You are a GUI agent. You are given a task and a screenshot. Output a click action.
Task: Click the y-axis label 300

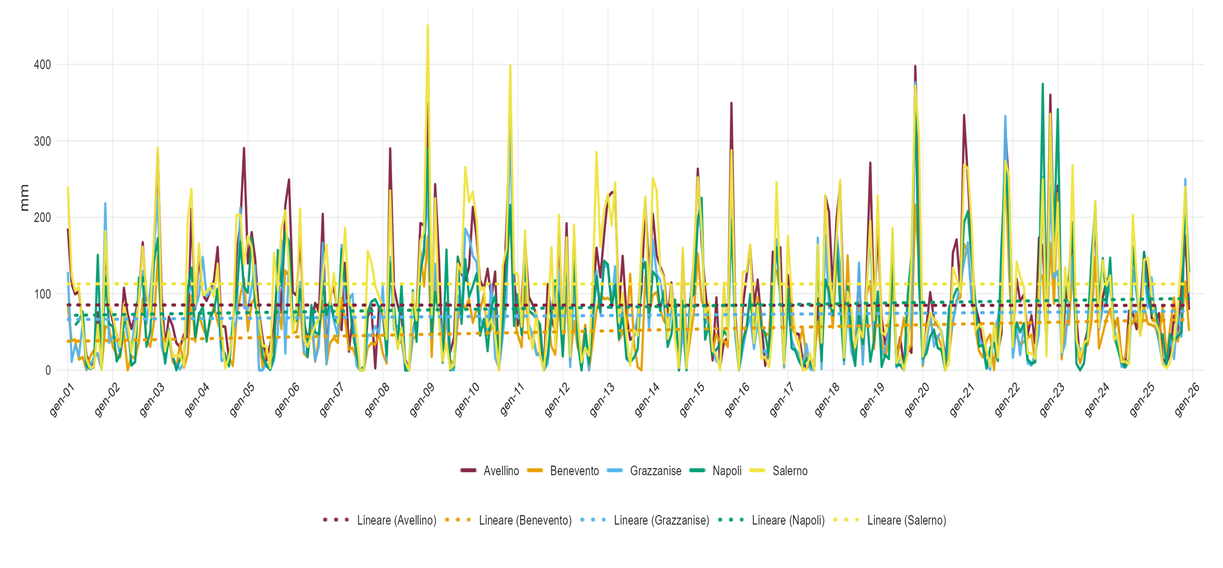(x=43, y=141)
